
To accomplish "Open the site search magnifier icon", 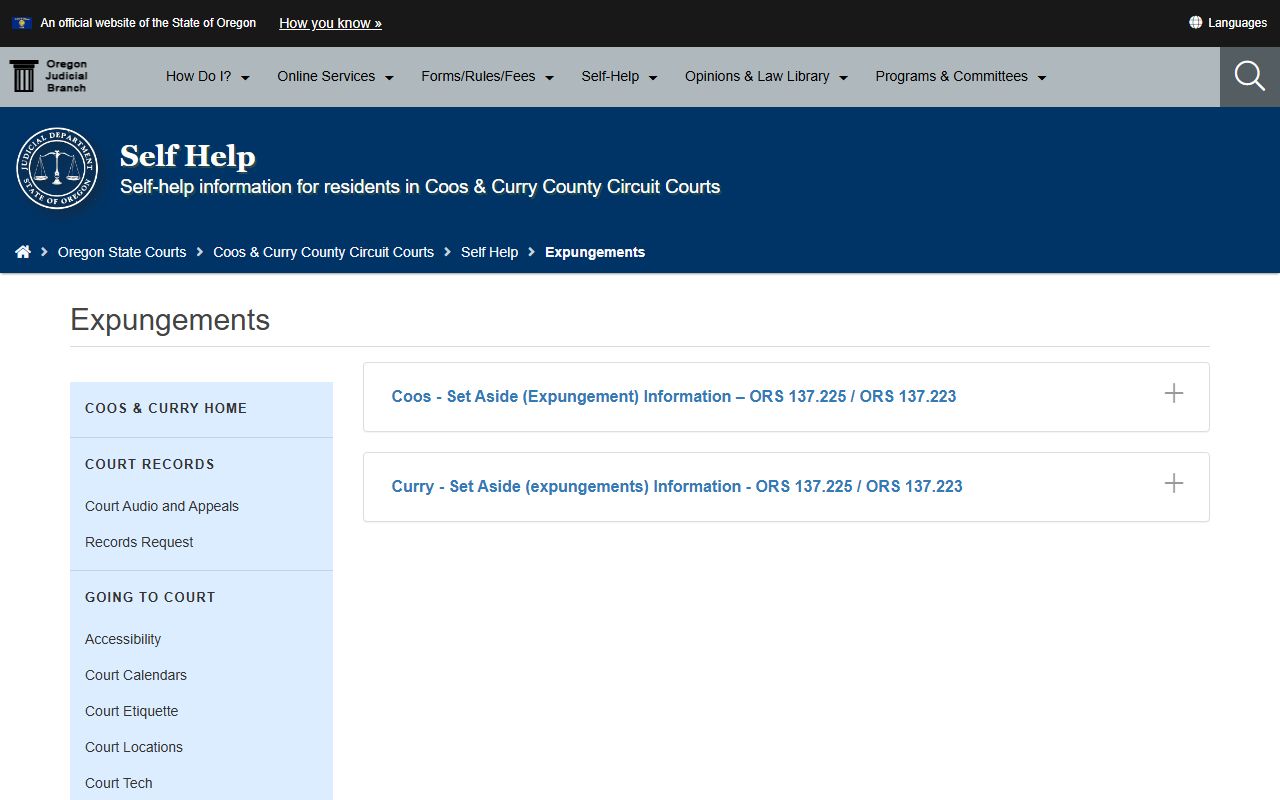I will (1250, 76).
